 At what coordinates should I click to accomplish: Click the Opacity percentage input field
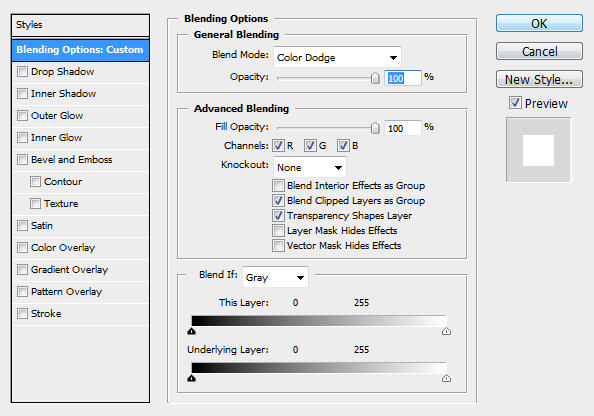[x=403, y=78]
